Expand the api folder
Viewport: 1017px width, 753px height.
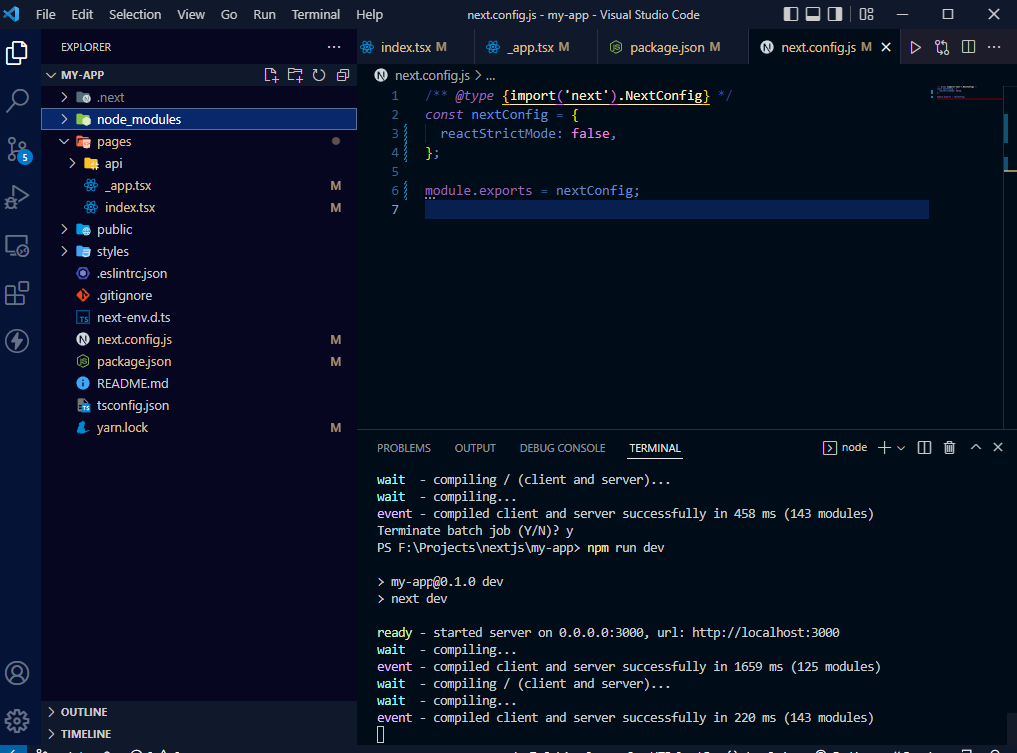click(x=72, y=163)
